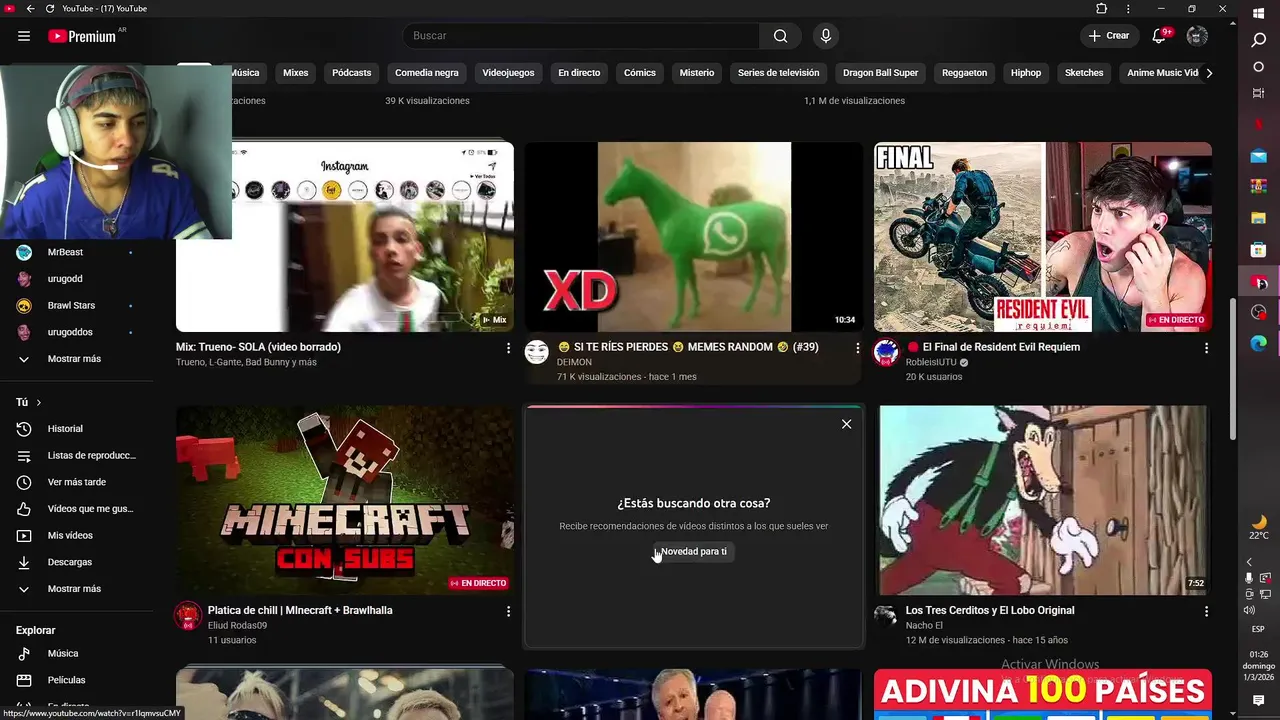The image size is (1280, 720).
Task: Open Música under Explorar
Action: pyautogui.click(x=76, y=654)
